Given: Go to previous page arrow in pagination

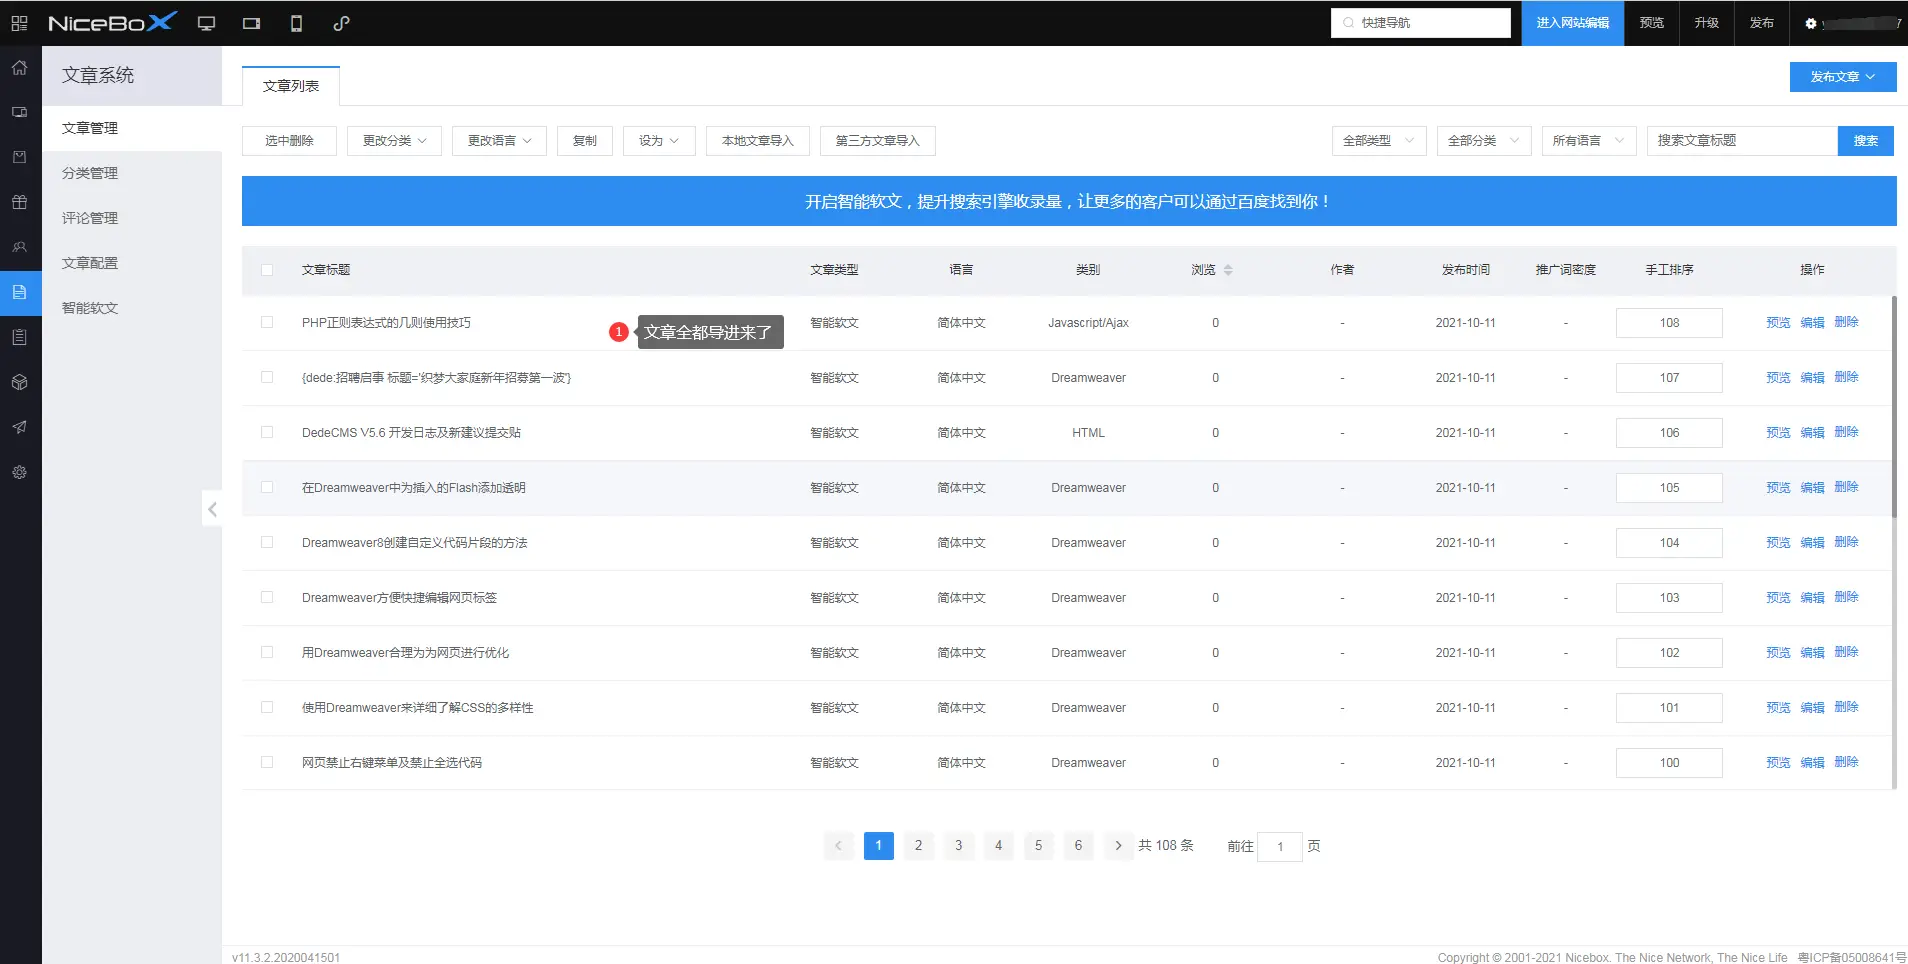Looking at the screenshot, I should pos(838,846).
